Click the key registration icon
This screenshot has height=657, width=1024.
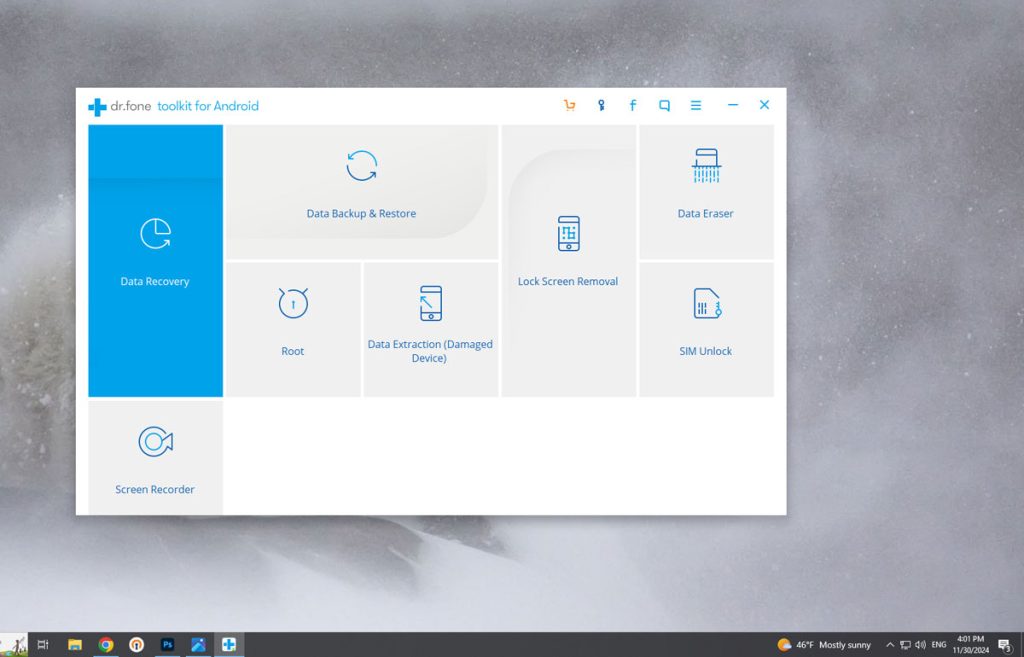coord(601,105)
